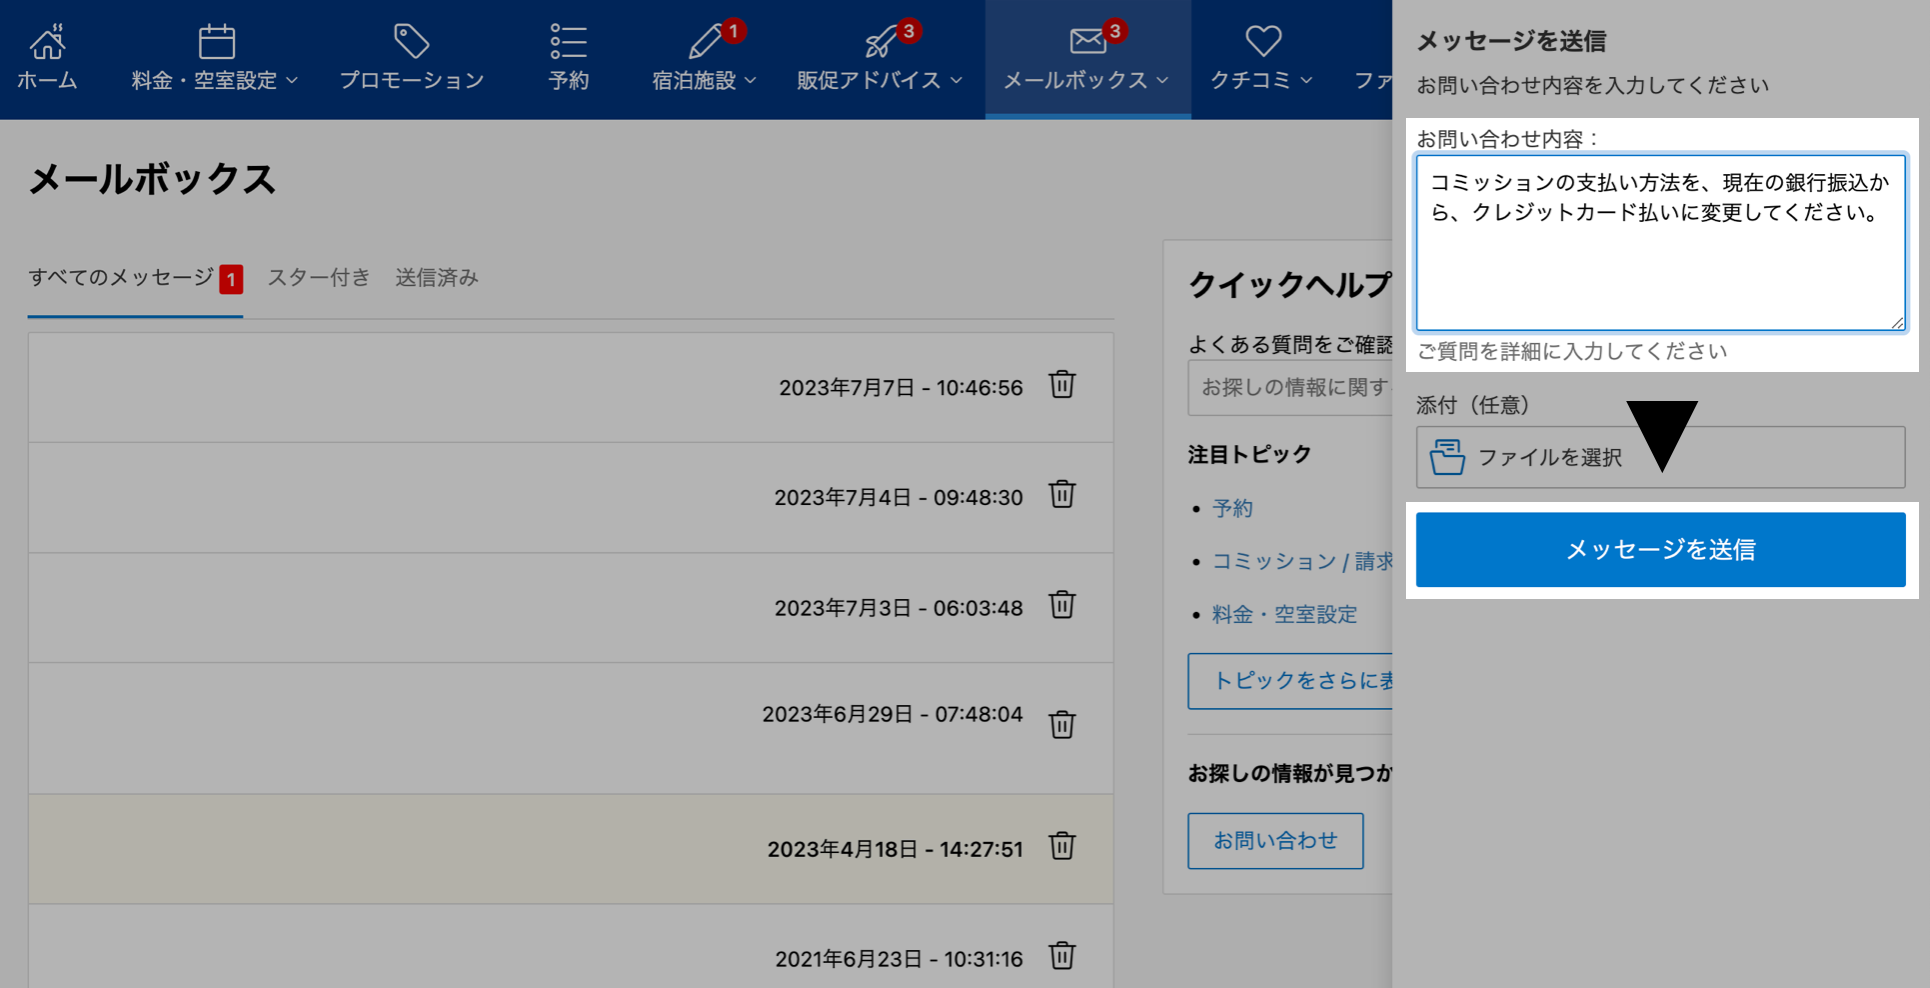Screen dimensions: 1930x988
Task: Switch to the 送信済み tab
Action: point(436,278)
